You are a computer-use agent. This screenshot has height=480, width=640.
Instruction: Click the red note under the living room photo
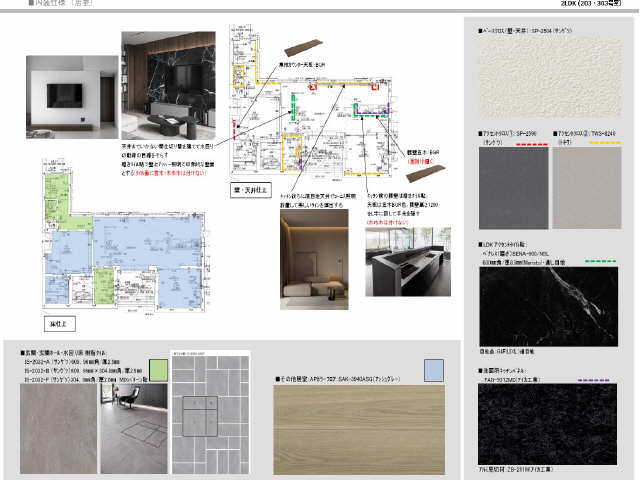point(171,173)
